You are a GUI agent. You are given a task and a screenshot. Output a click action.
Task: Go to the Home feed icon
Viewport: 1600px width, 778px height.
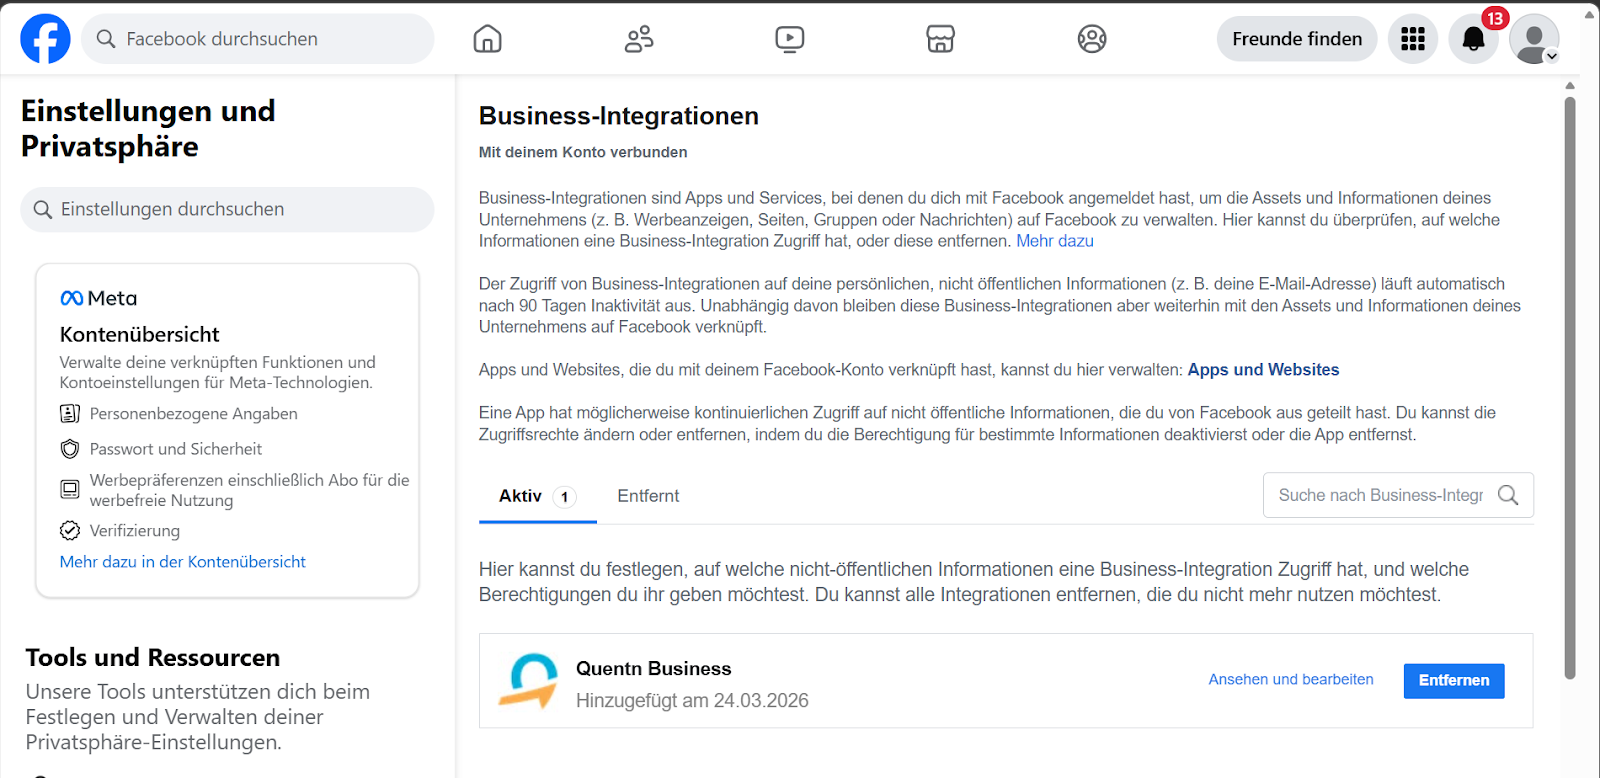click(x=487, y=39)
